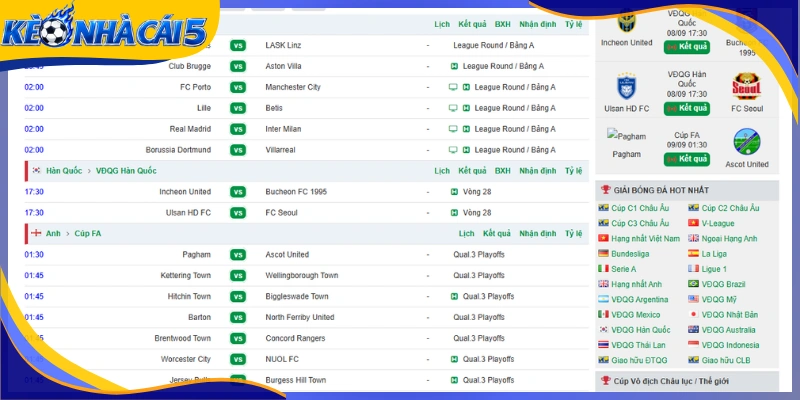Click Bucheon FC 1995 in match list
Image resolution: width=800 pixels, height=400 pixels.
click(x=296, y=192)
